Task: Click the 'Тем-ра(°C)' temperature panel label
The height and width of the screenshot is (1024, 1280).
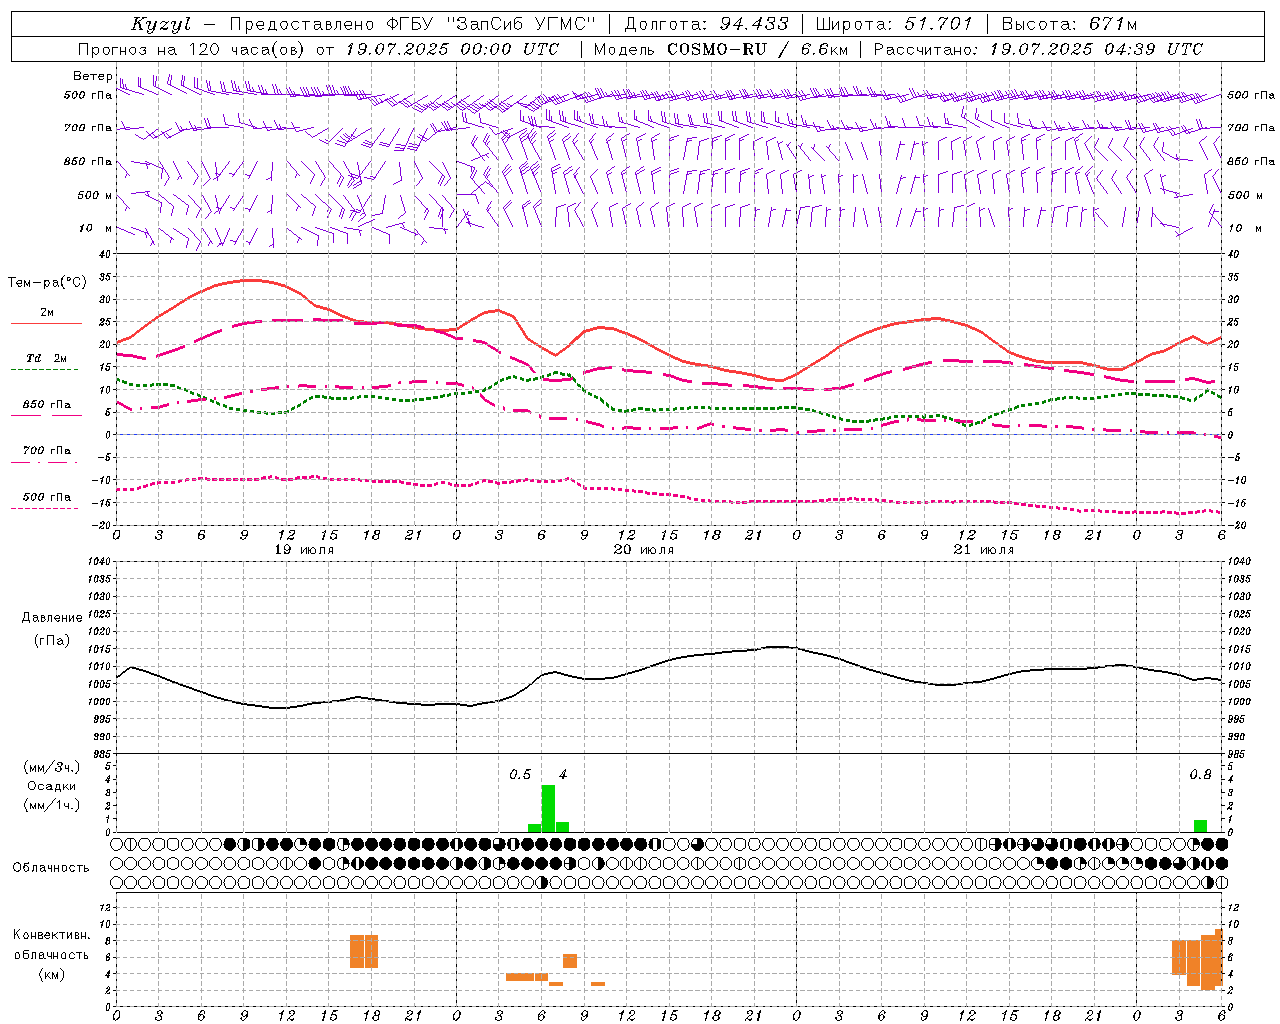Action: [x=47, y=283]
